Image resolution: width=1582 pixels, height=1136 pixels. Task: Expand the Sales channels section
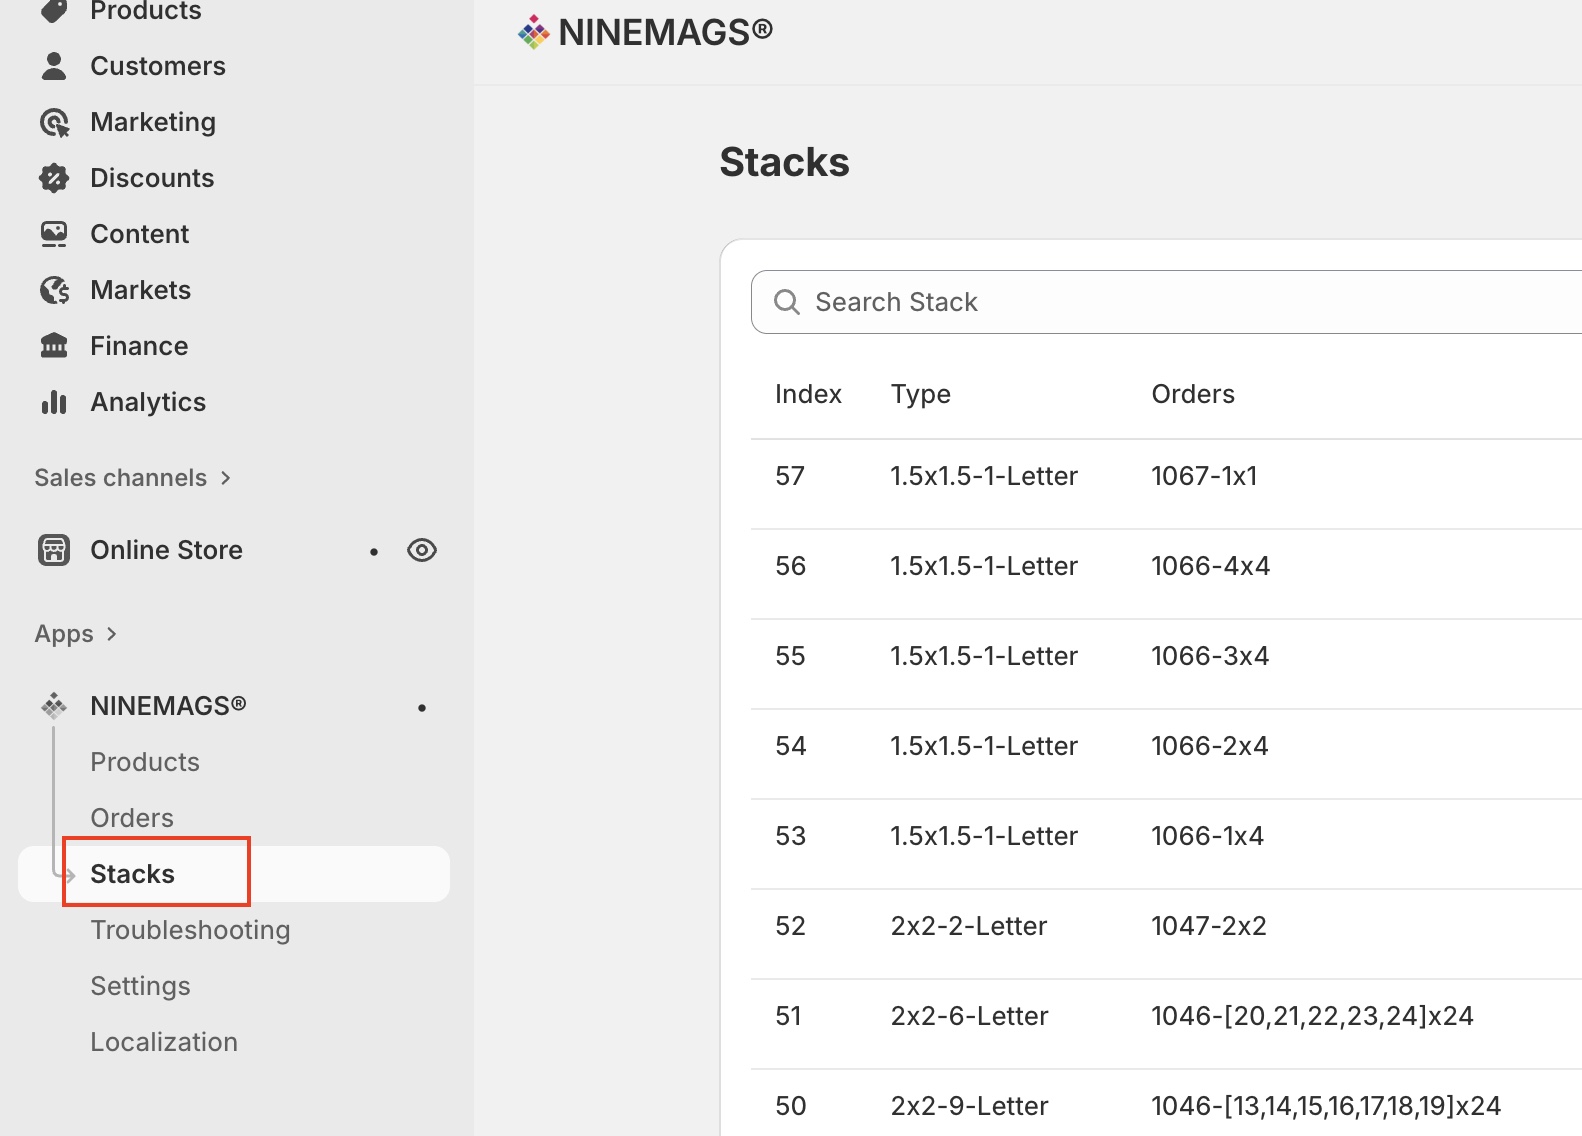(x=133, y=478)
